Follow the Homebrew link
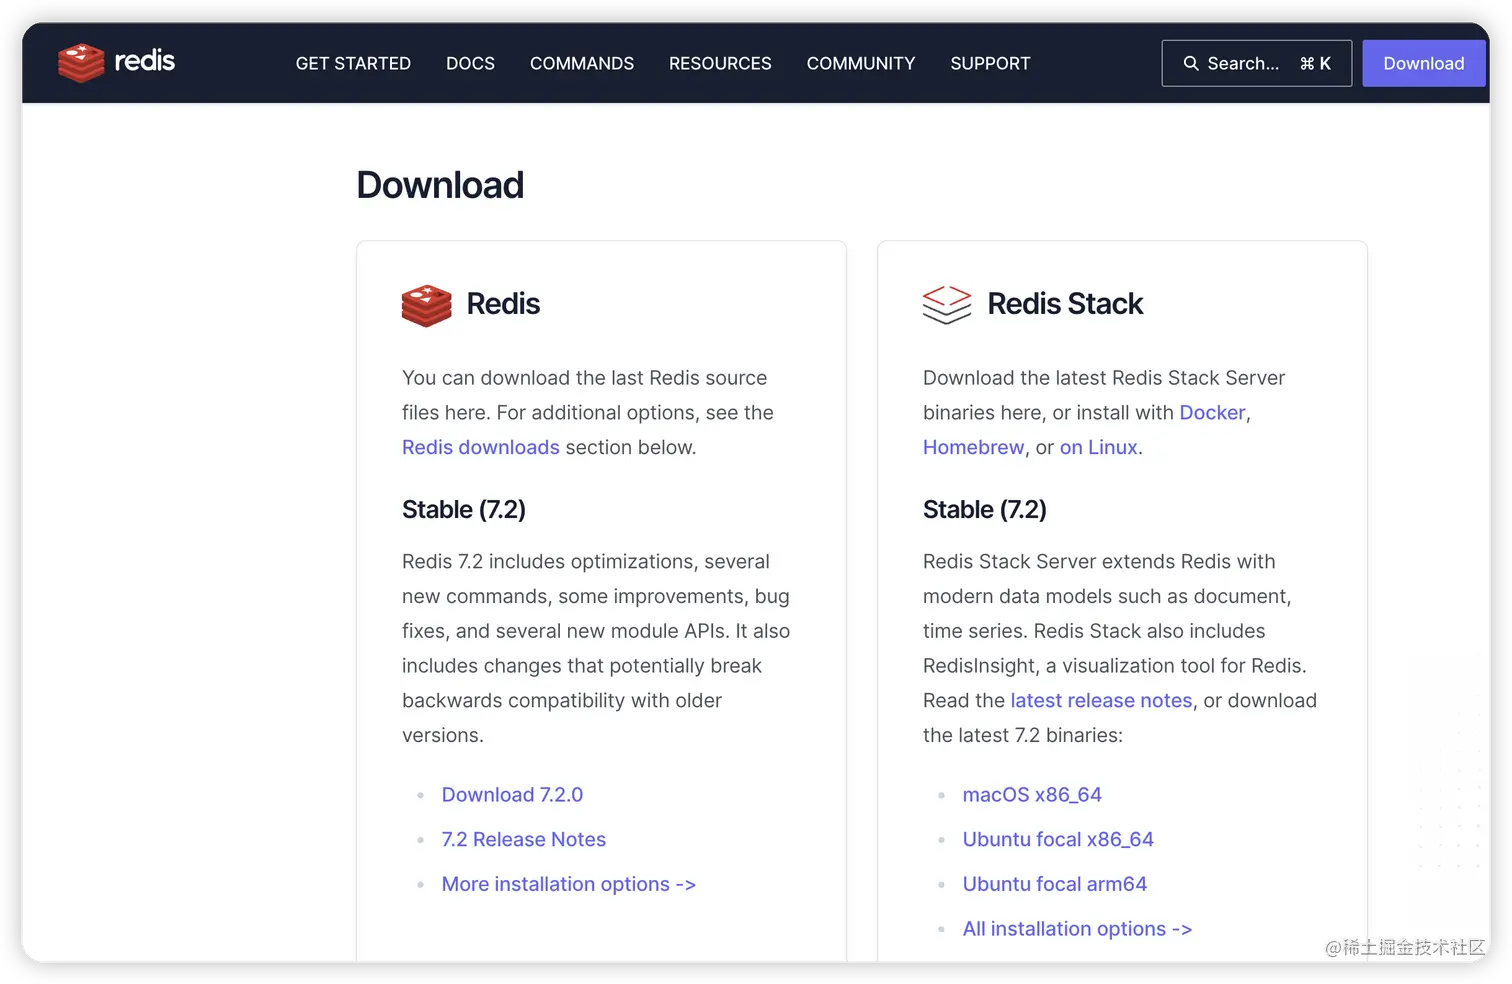 point(973,447)
